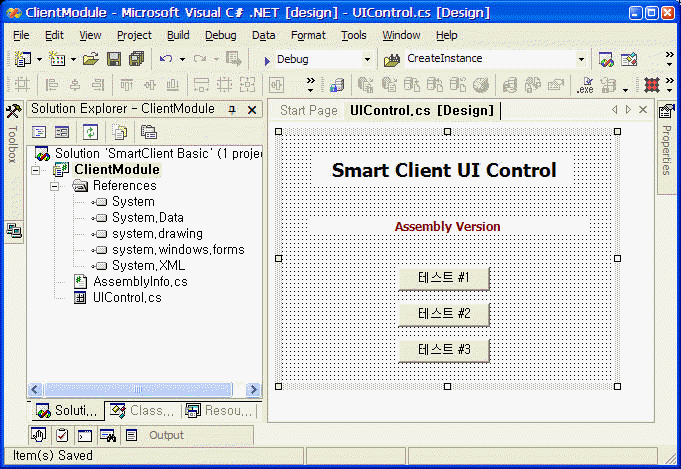The height and width of the screenshot is (469, 681).
Task: Collapse the ClientModule project node
Action: 36,170
